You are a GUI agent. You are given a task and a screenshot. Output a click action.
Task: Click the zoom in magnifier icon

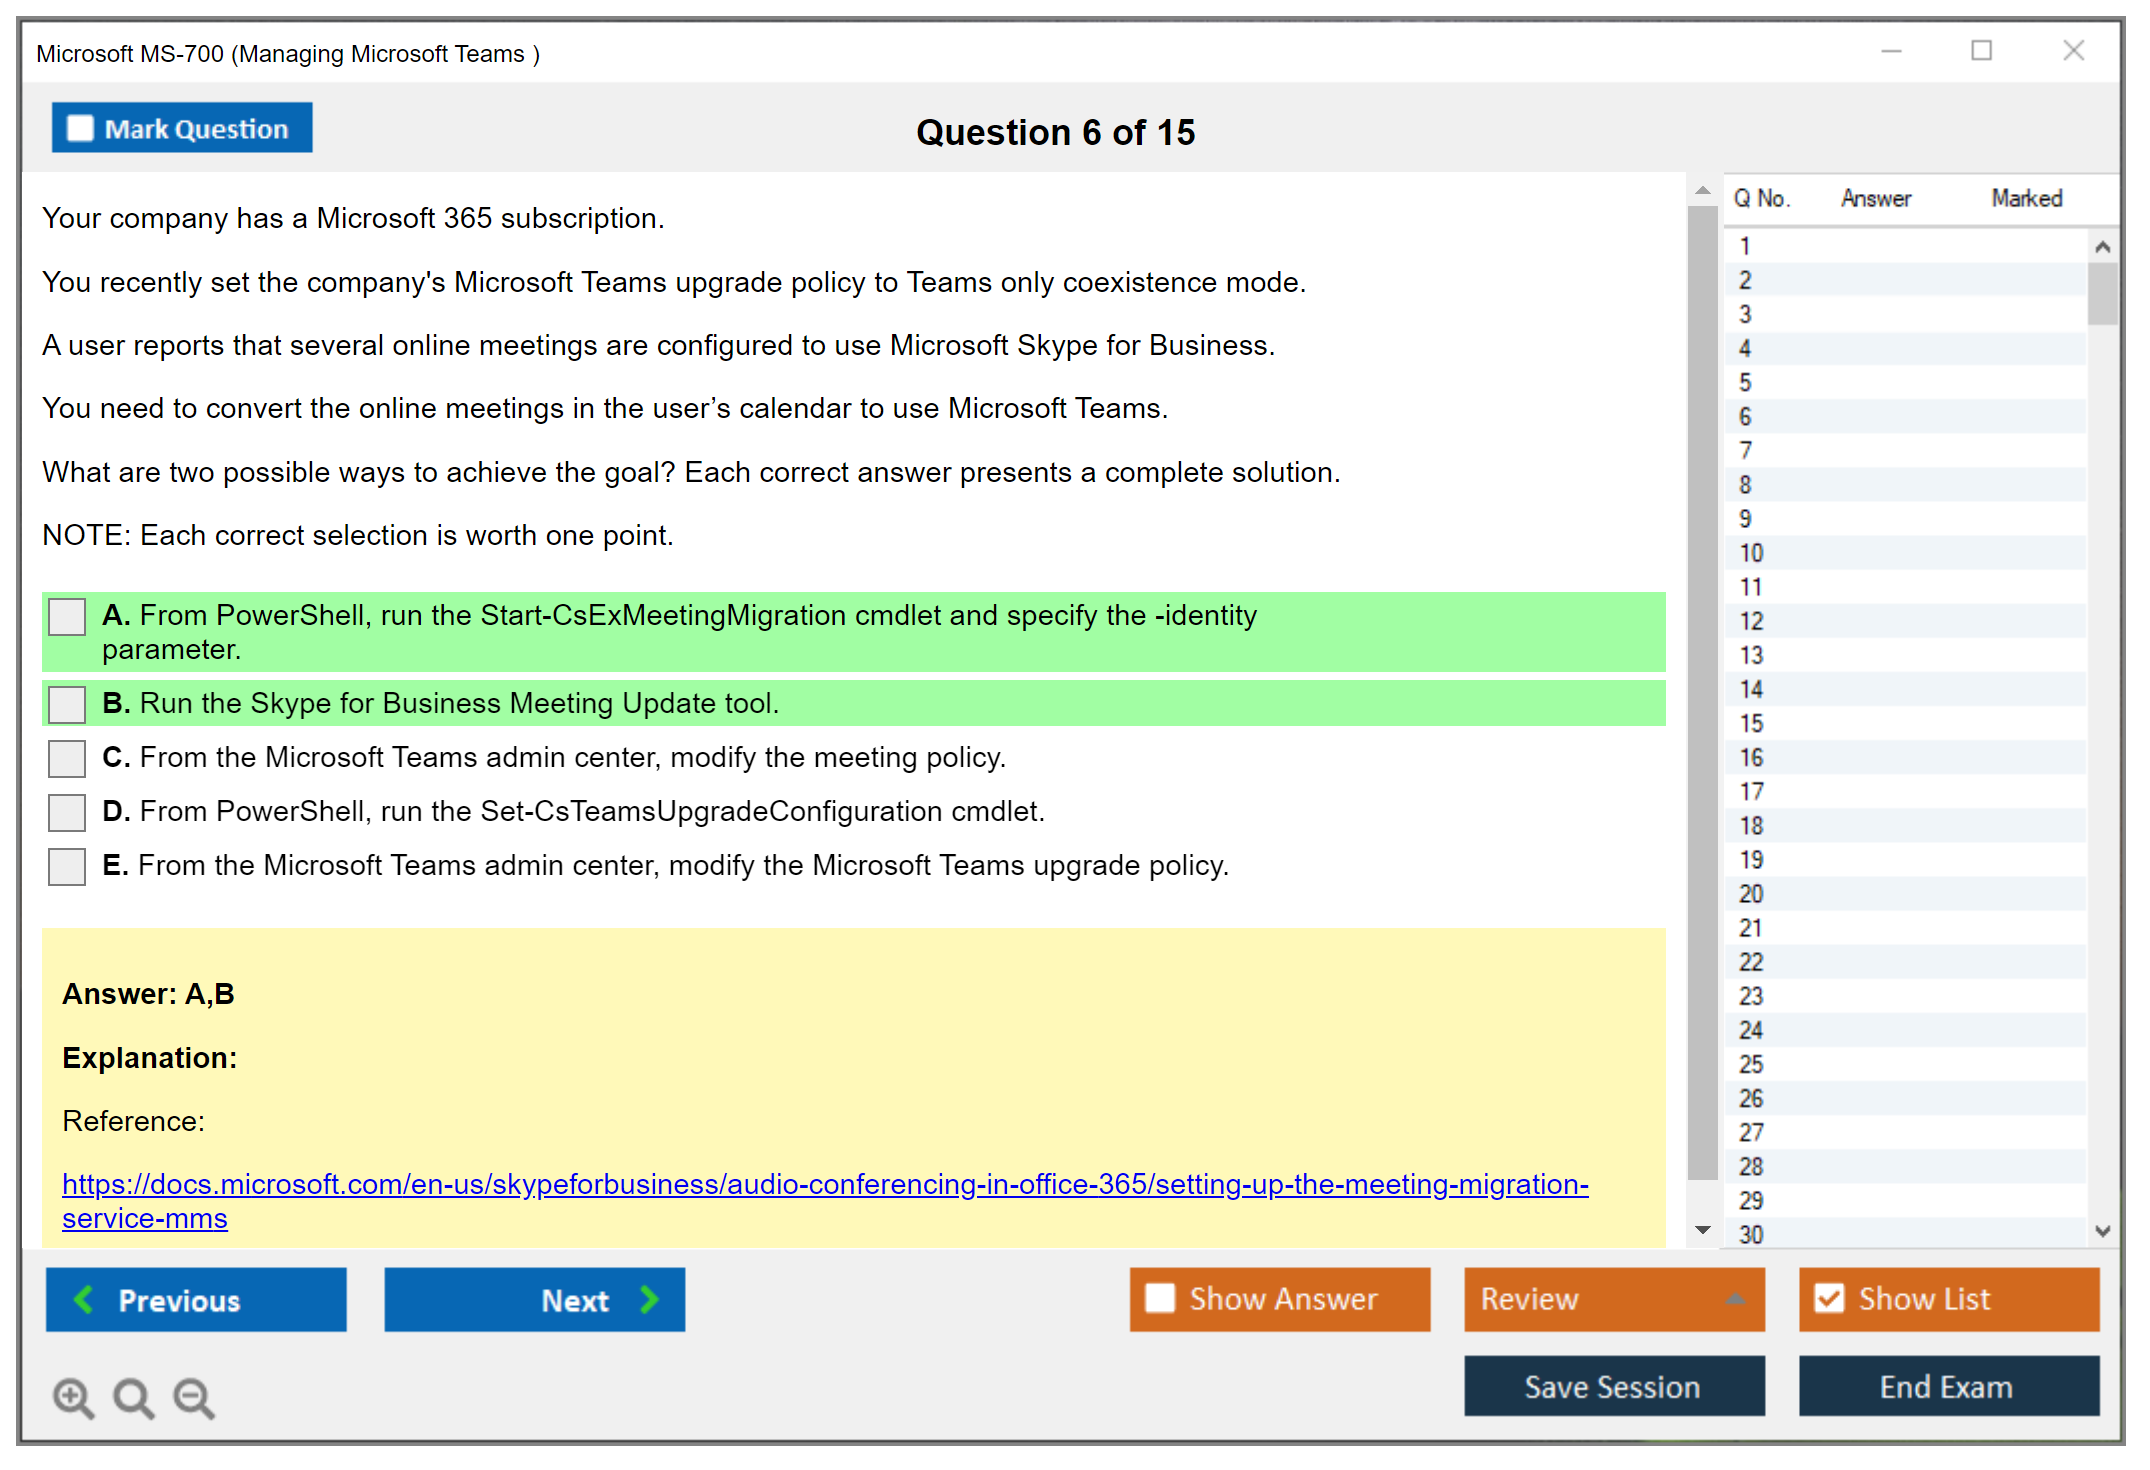point(72,1397)
